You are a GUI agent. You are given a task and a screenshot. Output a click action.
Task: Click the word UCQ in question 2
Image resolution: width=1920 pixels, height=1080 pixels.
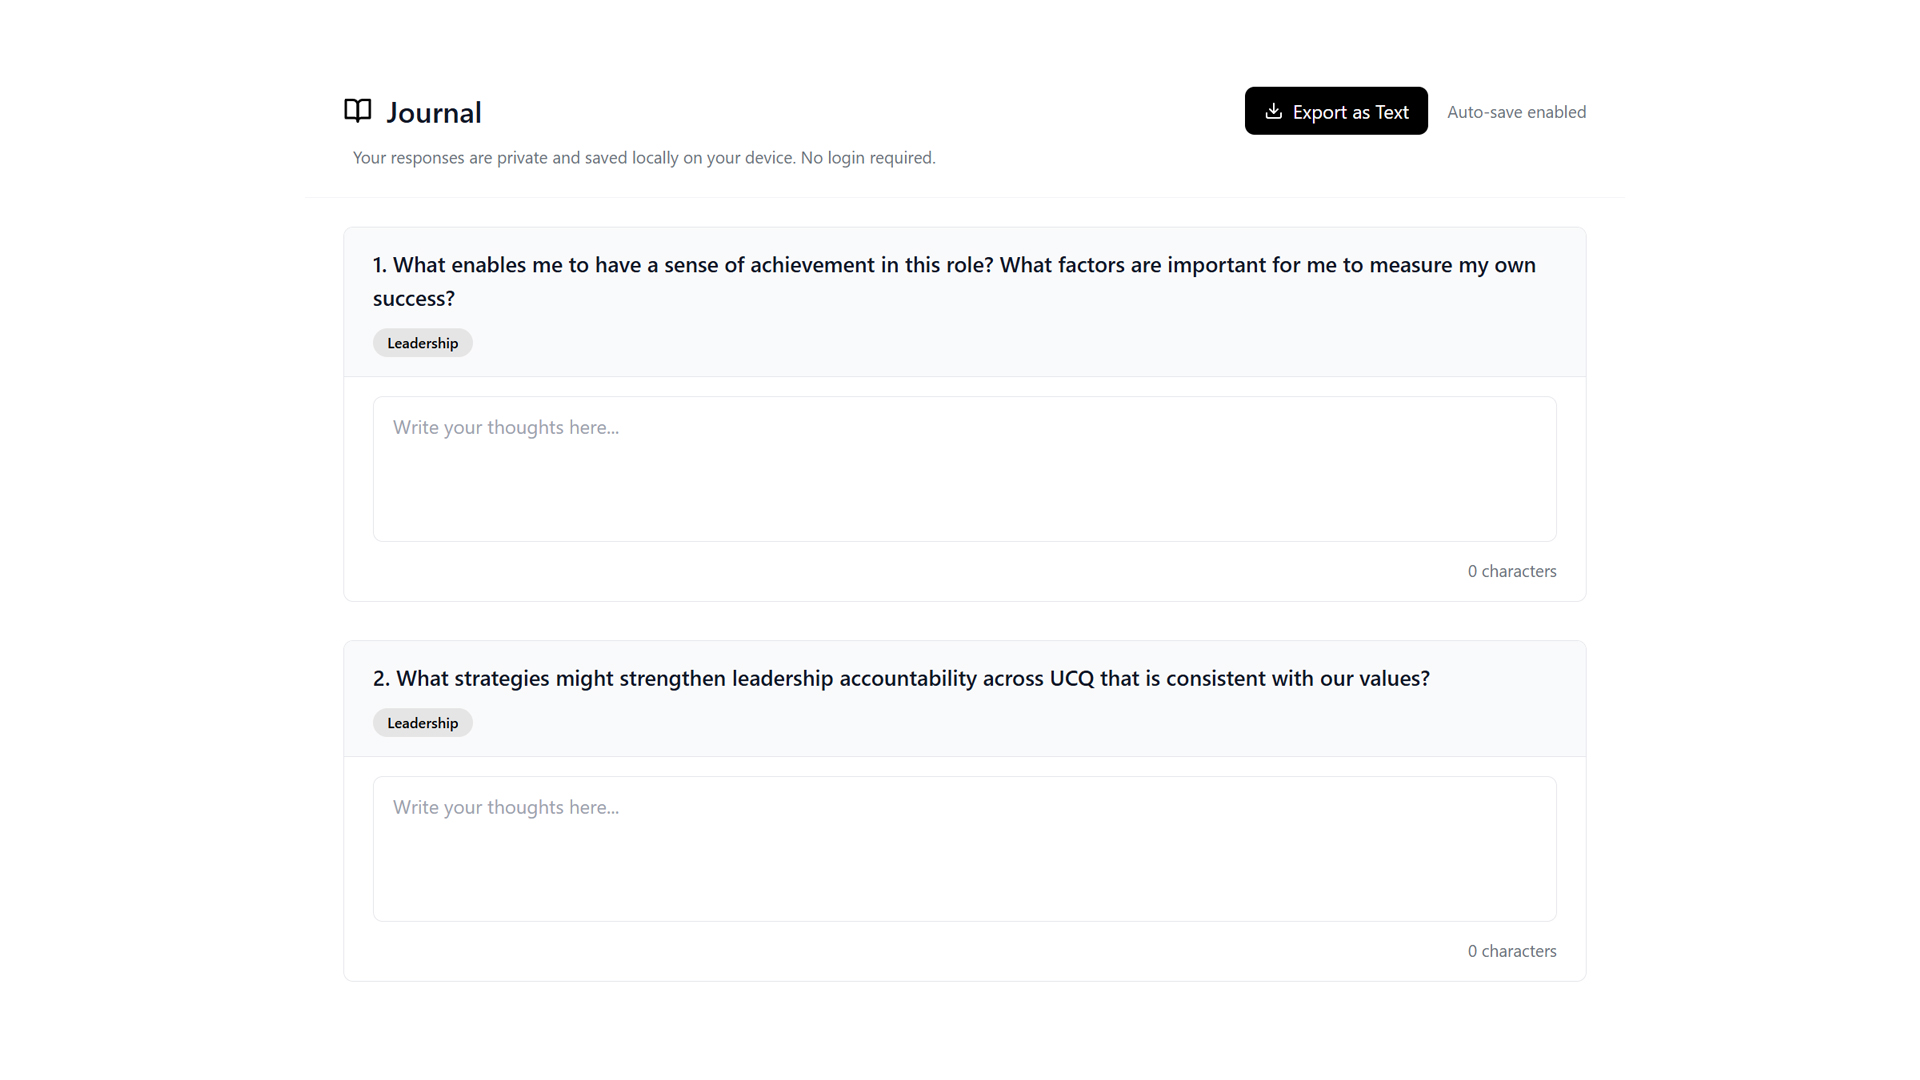(1071, 679)
